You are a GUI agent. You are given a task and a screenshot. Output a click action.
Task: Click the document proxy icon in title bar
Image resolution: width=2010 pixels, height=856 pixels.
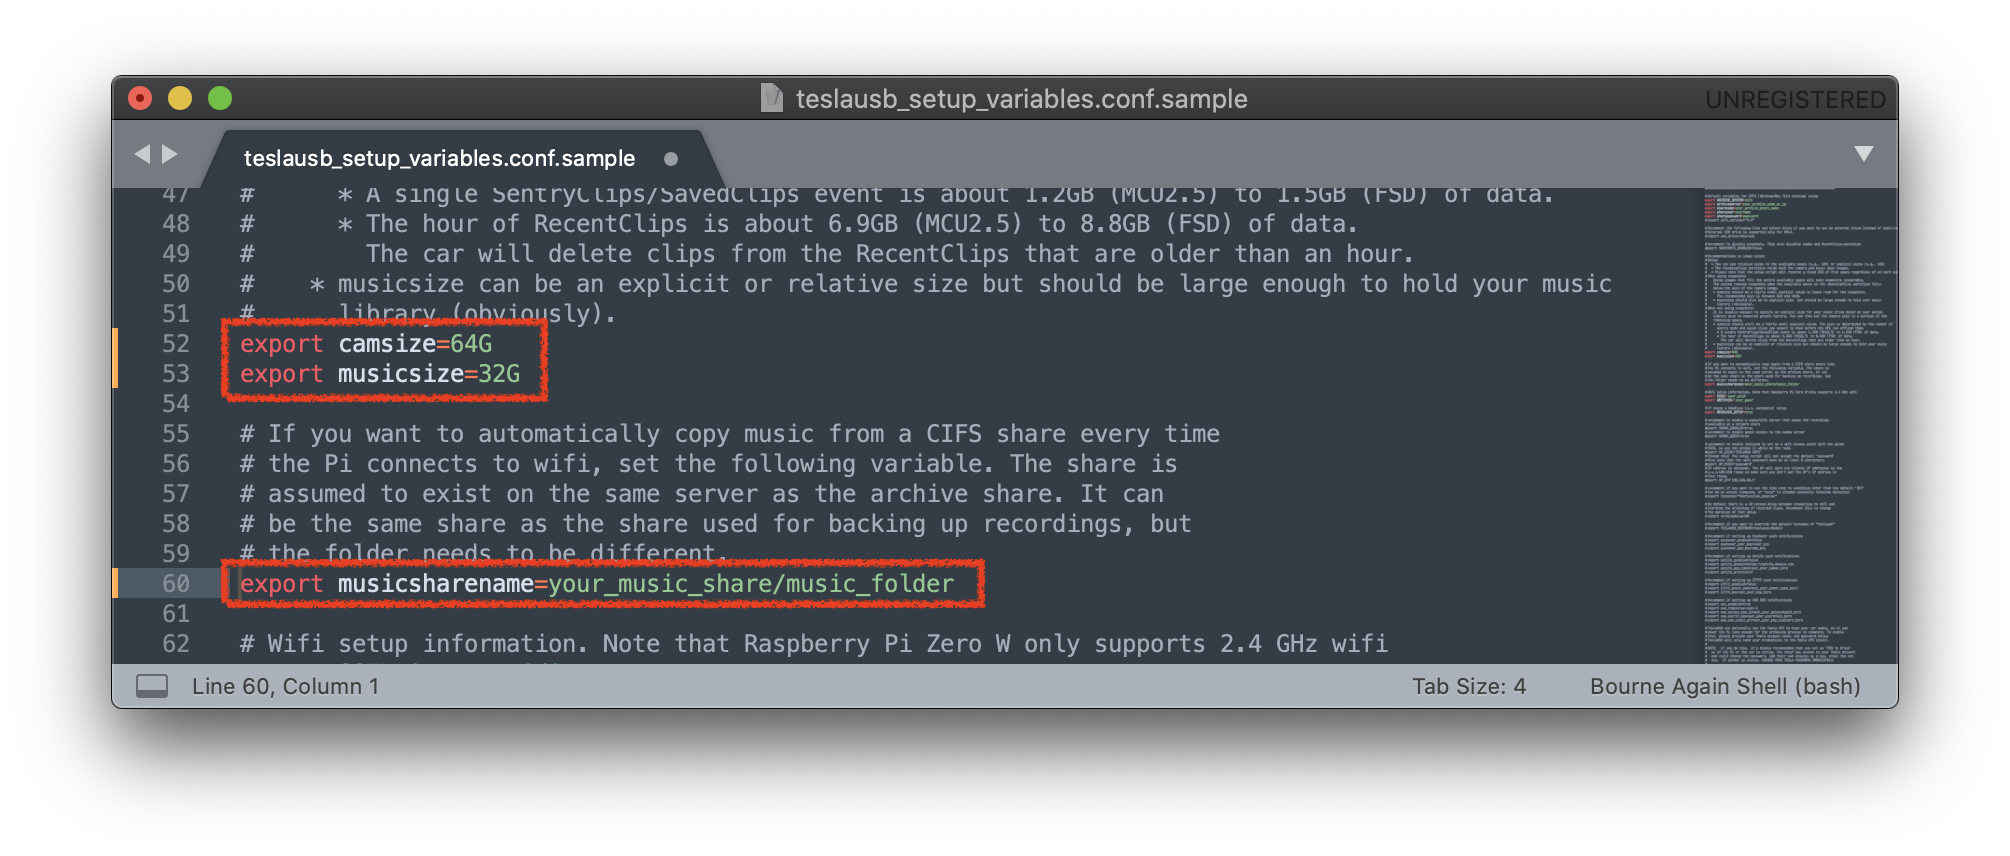pyautogui.click(x=772, y=98)
